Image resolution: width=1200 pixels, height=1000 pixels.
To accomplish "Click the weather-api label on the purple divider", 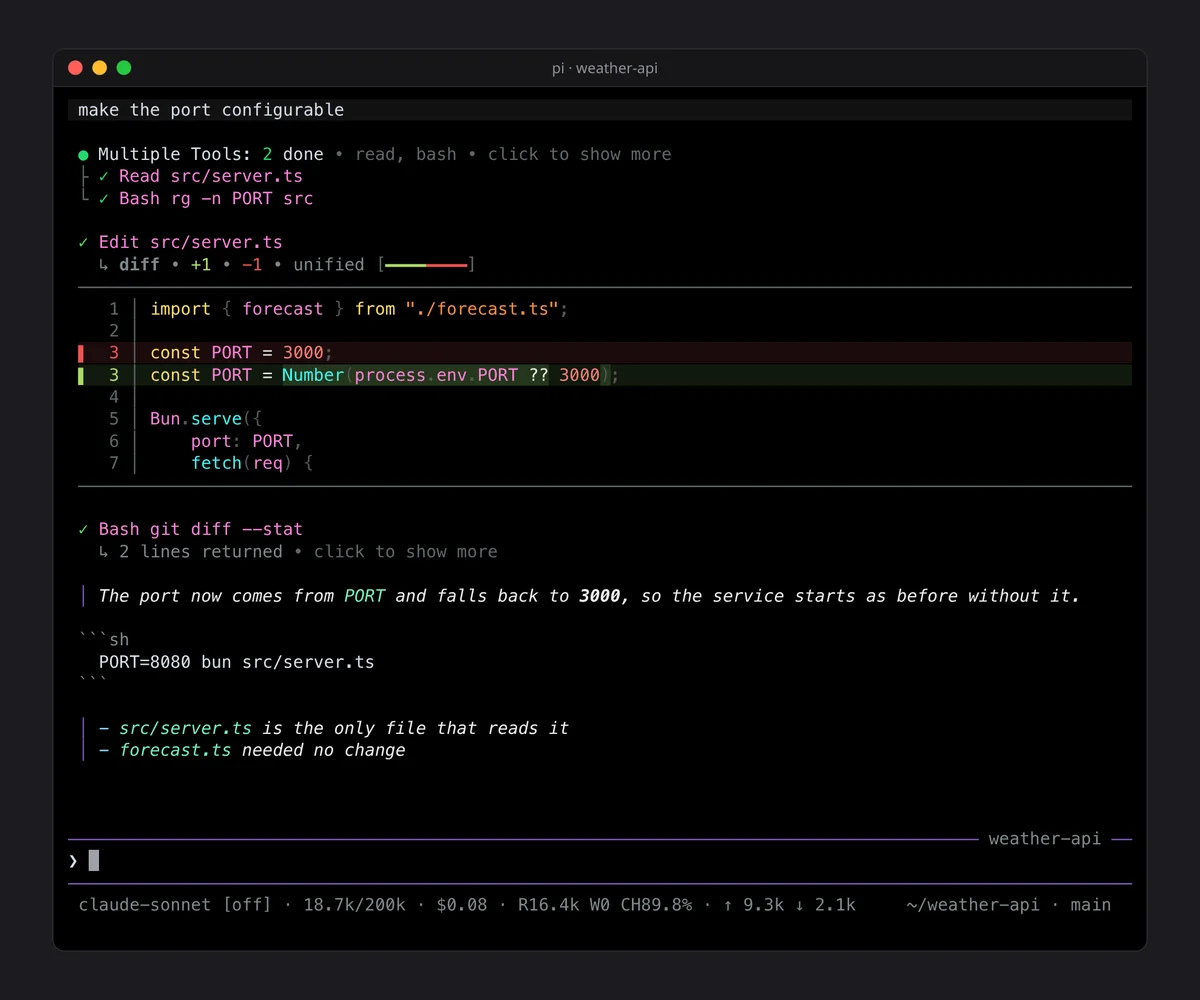I will tap(1045, 839).
